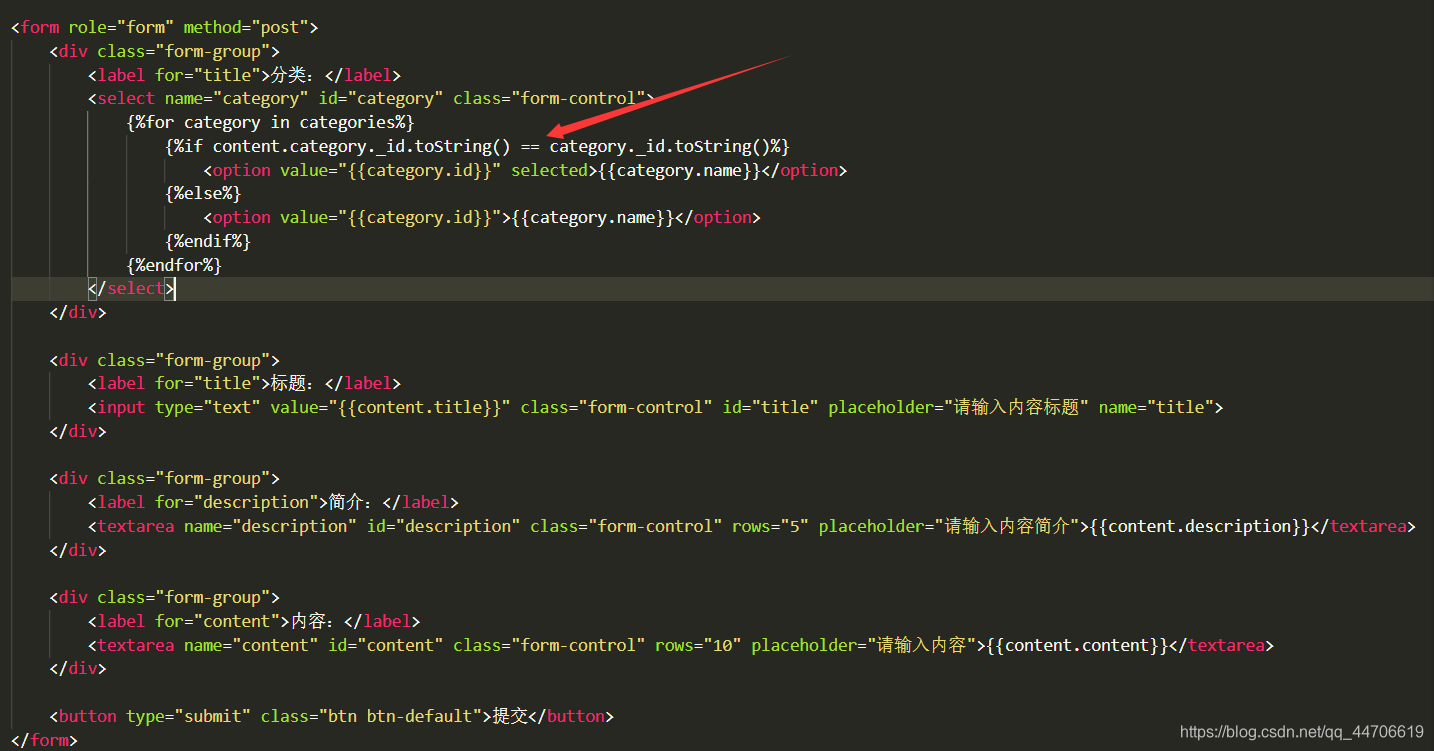This screenshot has height=751, width=1434.
Task: Click the option line with selected attribute
Action: click(525, 170)
